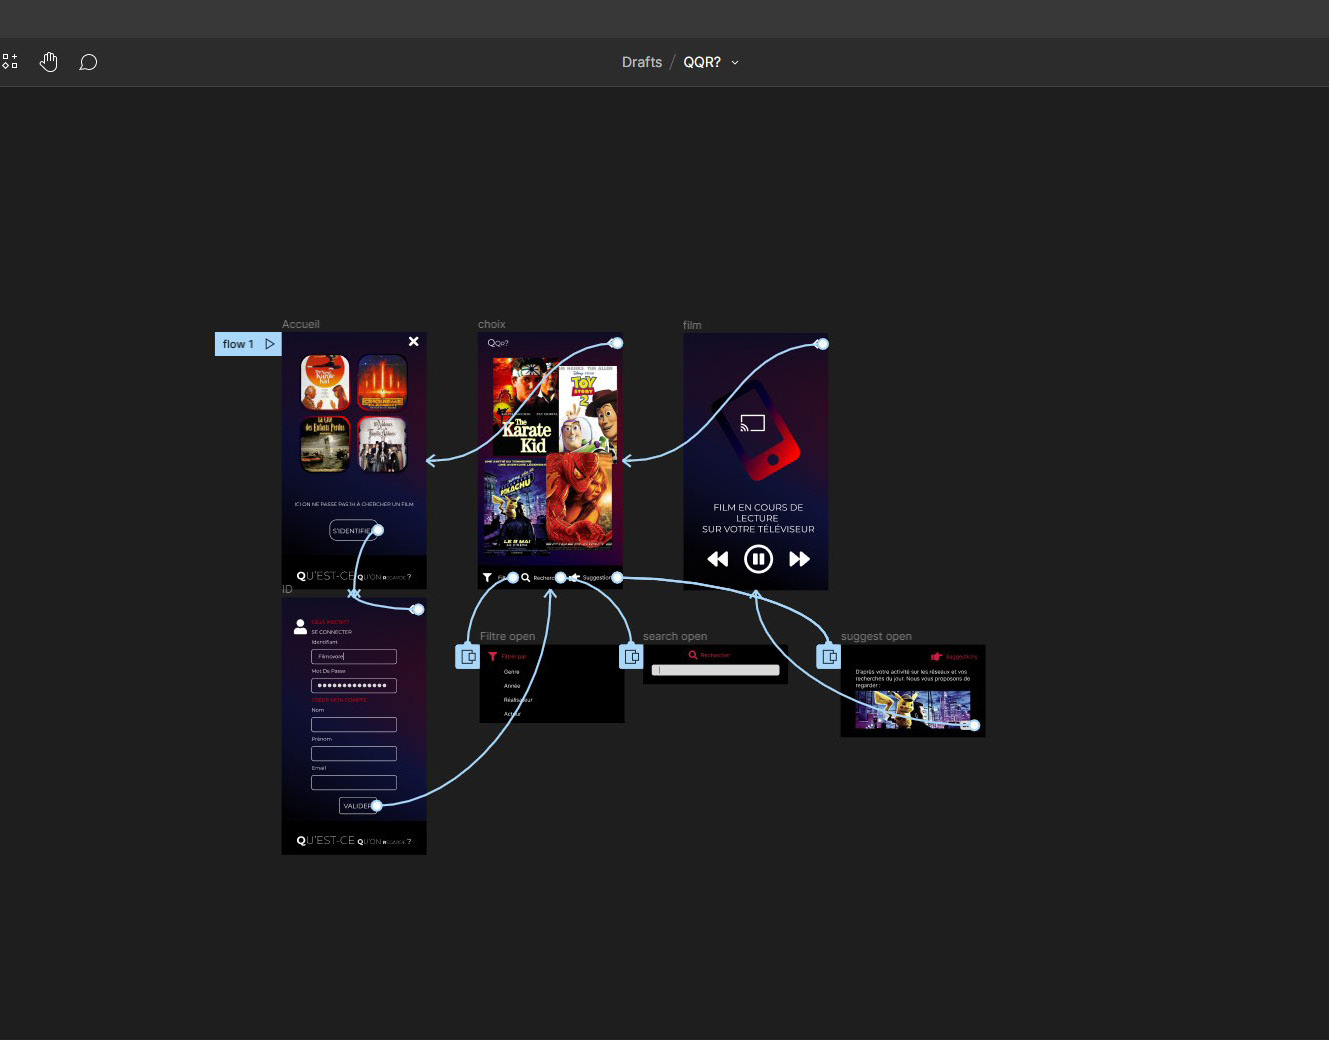Select the Detective Pikachu poster in choix
The width and height of the screenshot is (1329, 1040).
point(515,505)
